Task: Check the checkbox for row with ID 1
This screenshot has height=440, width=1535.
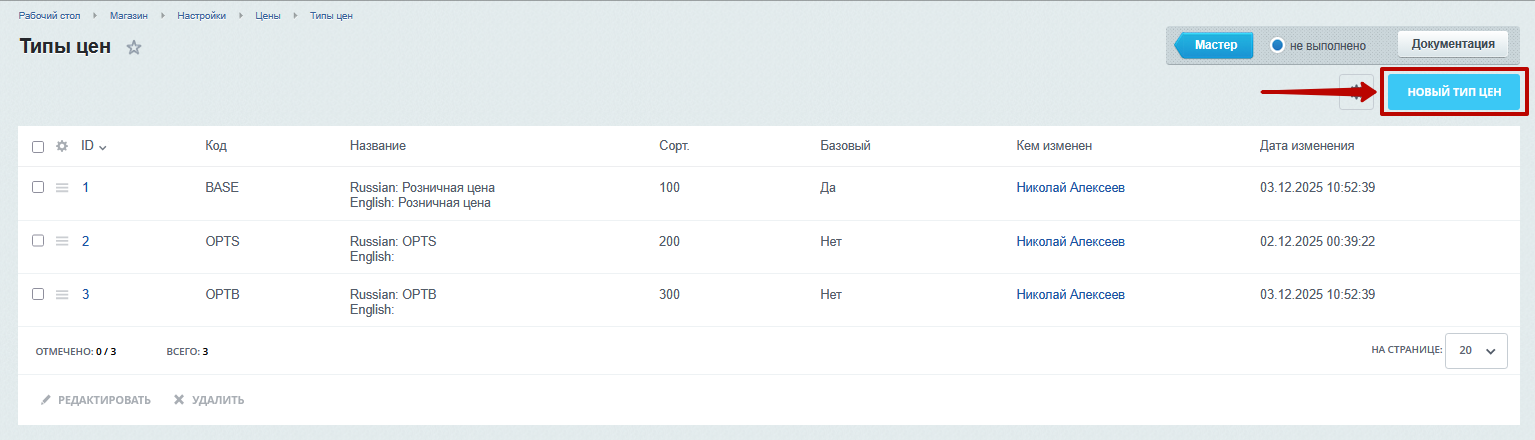Action: pyautogui.click(x=38, y=187)
